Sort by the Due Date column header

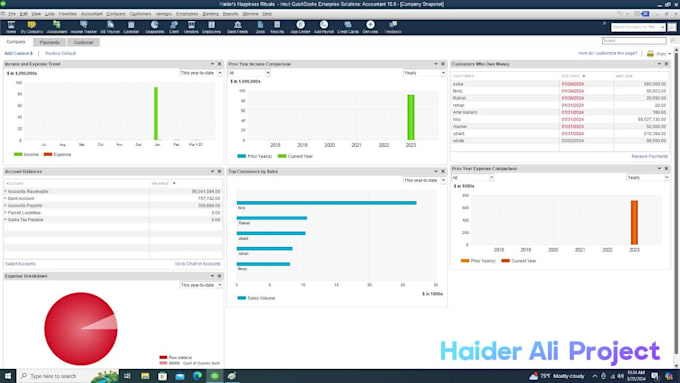click(x=573, y=76)
